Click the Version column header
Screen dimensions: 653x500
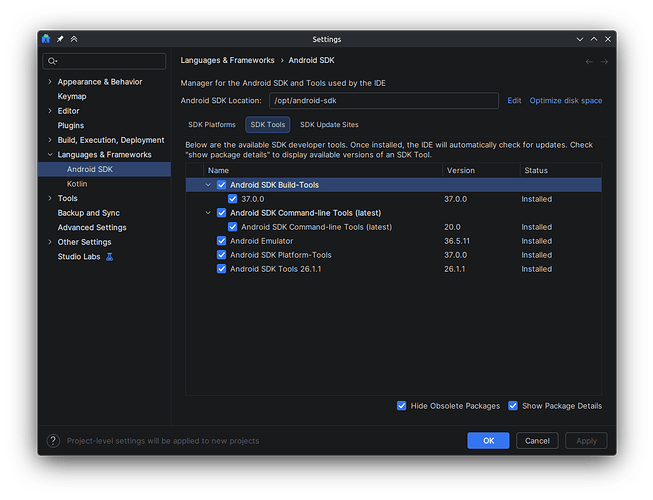[481, 170]
